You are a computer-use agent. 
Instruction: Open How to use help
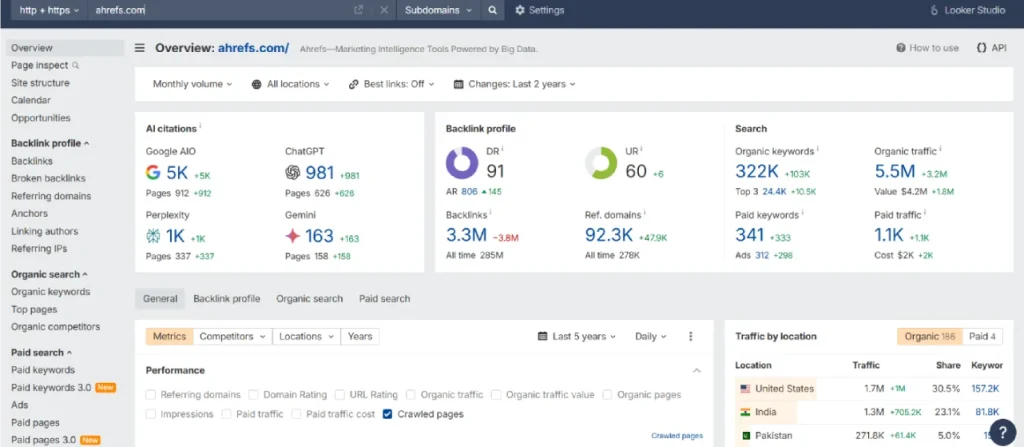[927, 48]
